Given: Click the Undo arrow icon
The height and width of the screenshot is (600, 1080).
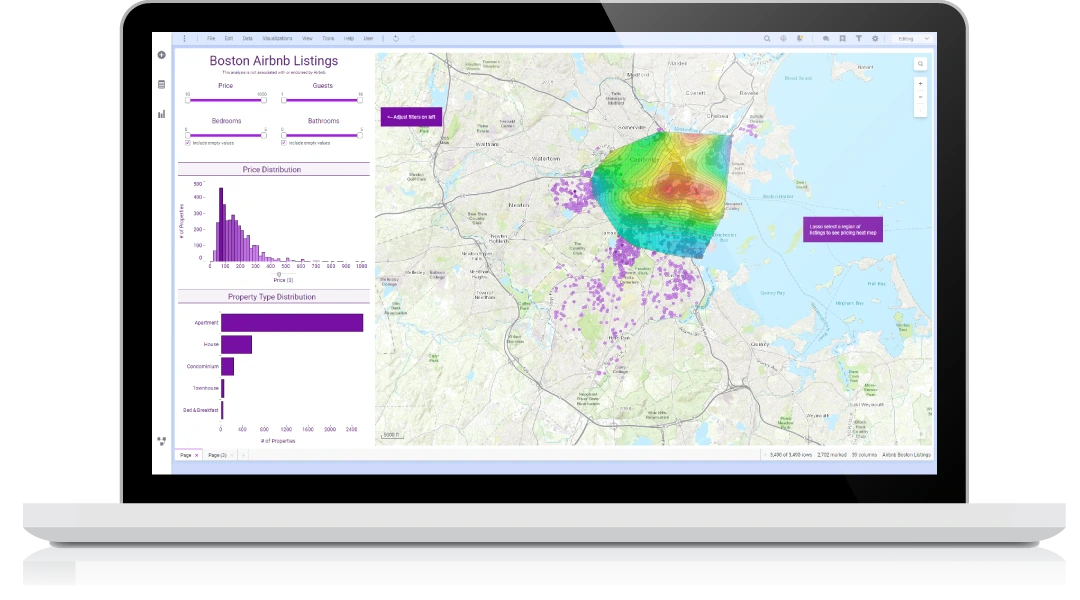Looking at the screenshot, I should coord(396,39).
